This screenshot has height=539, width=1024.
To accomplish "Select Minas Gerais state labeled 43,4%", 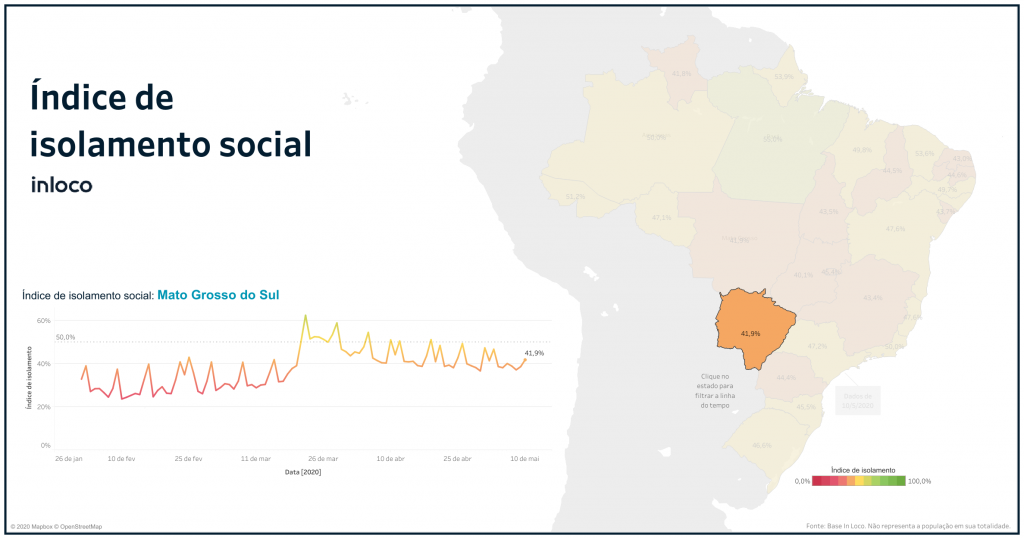I will tap(873, 297).
